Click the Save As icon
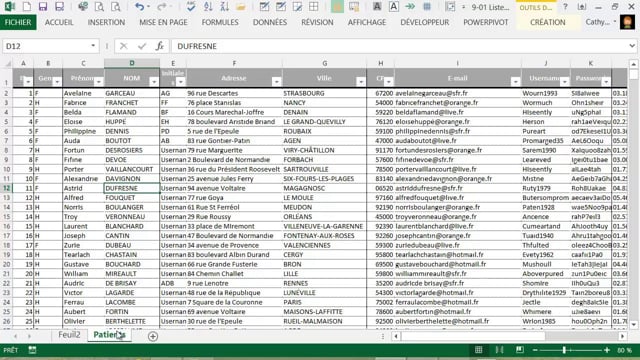The image size is (640, 360). point(60,7)
